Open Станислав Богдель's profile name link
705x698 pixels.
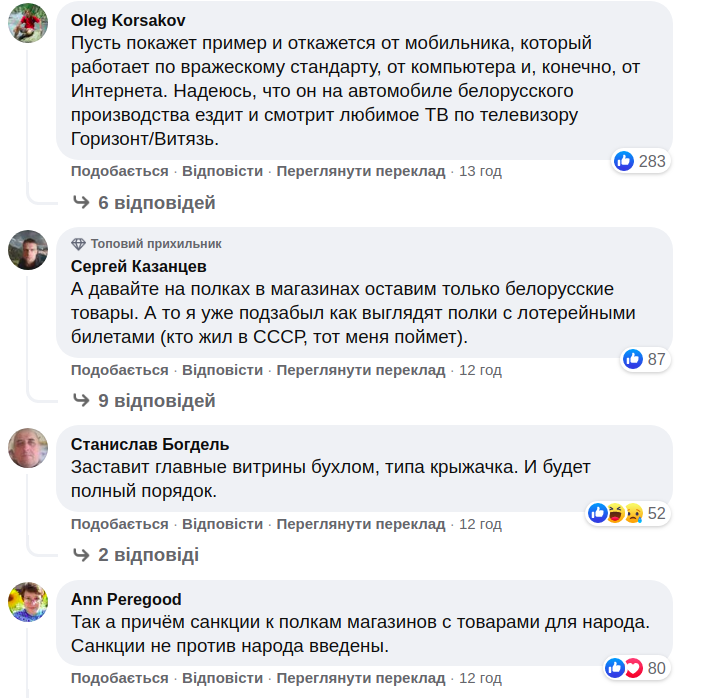point(150,444)
